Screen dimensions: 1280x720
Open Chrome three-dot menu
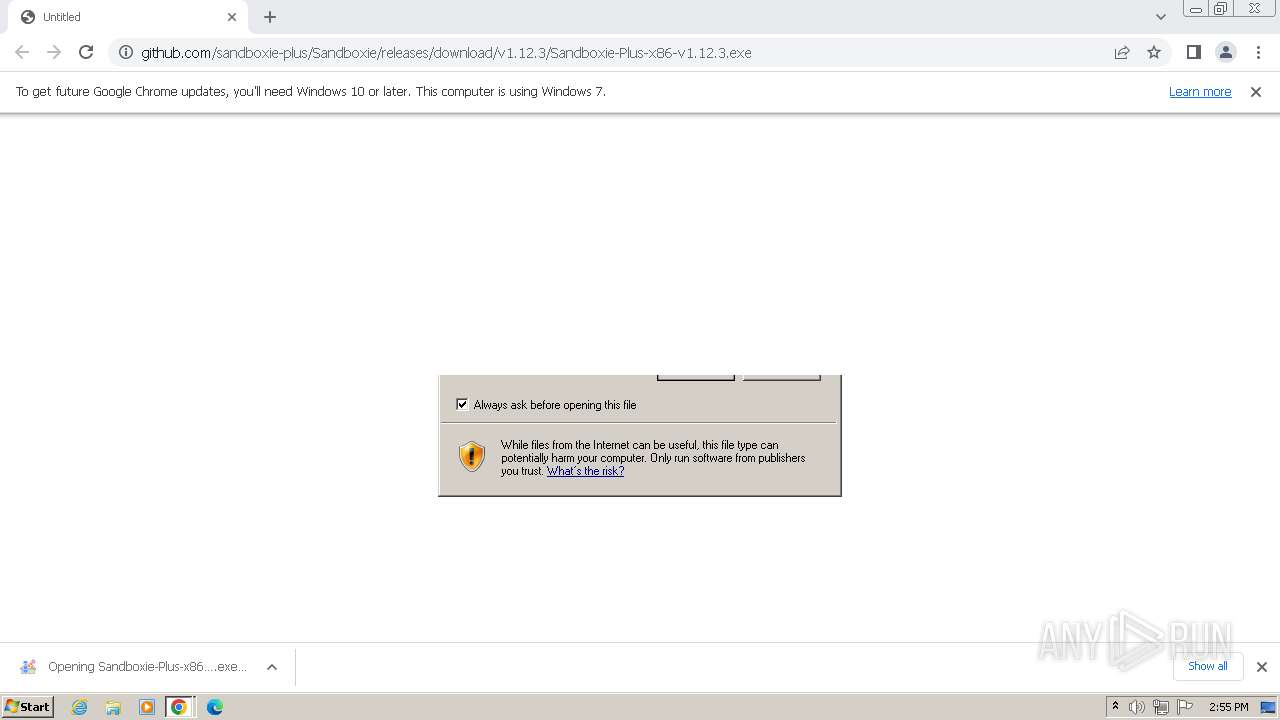[x=1258, y=52]
